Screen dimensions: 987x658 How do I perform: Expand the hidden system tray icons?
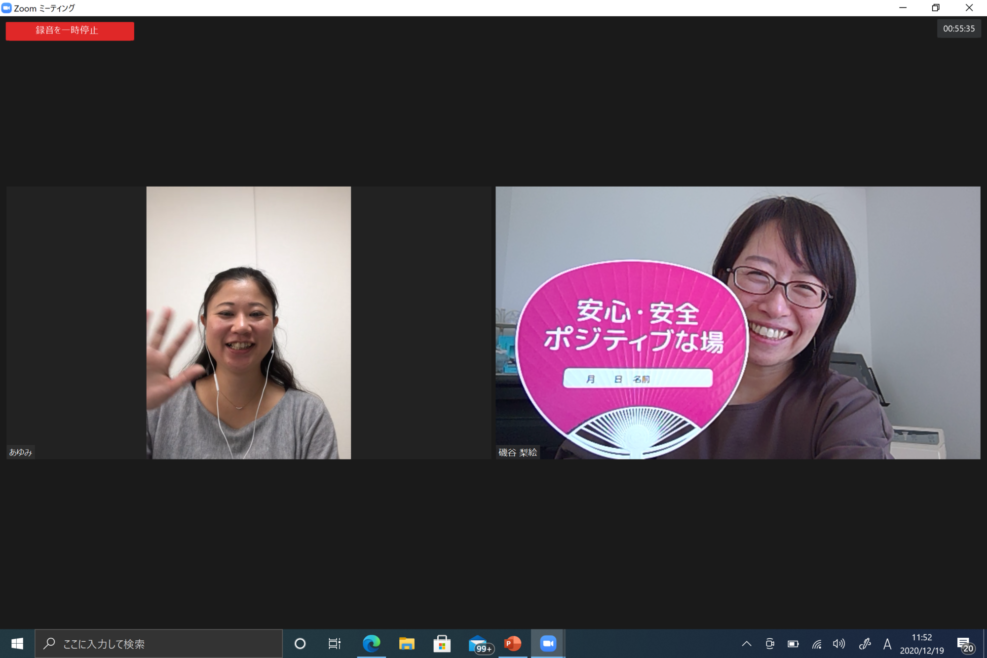pyautogui.click(x=746, y=643)
